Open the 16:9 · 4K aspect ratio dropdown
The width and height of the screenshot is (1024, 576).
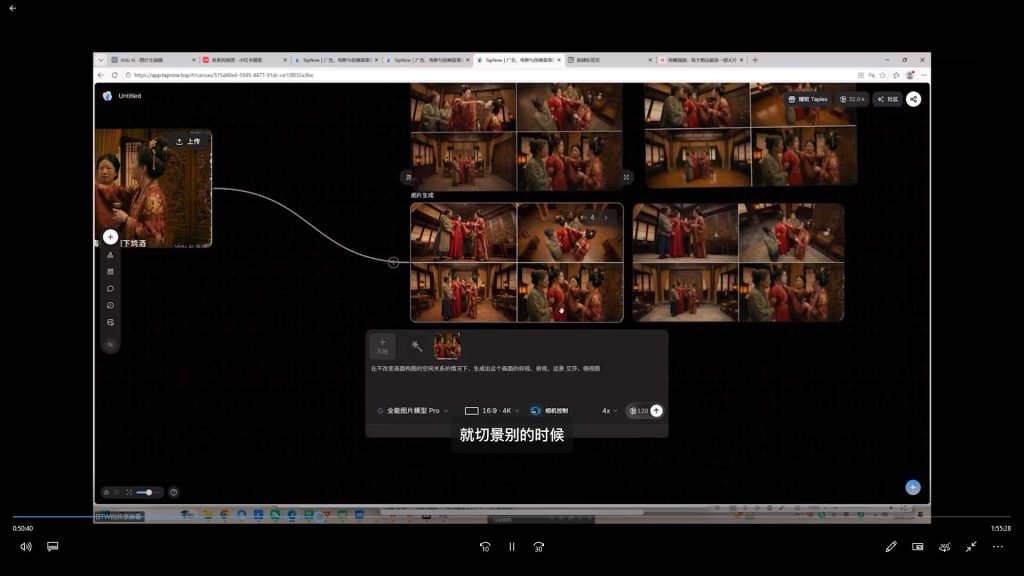[x=492, y=411]
